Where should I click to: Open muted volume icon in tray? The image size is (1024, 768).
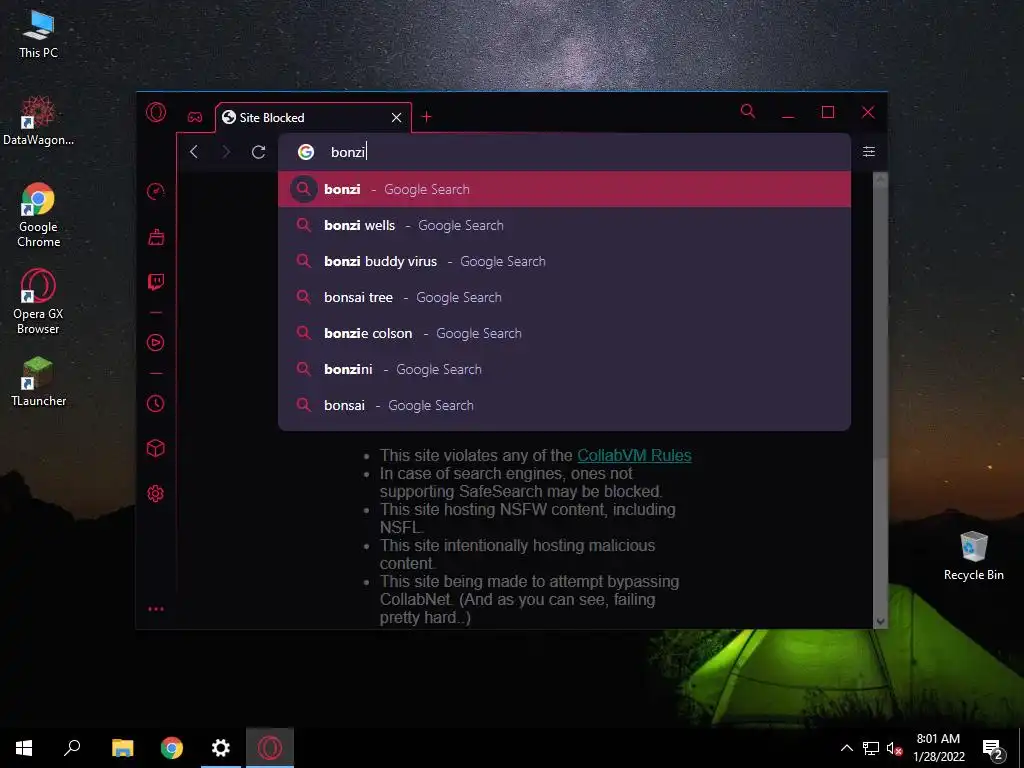tap(894, 748)
